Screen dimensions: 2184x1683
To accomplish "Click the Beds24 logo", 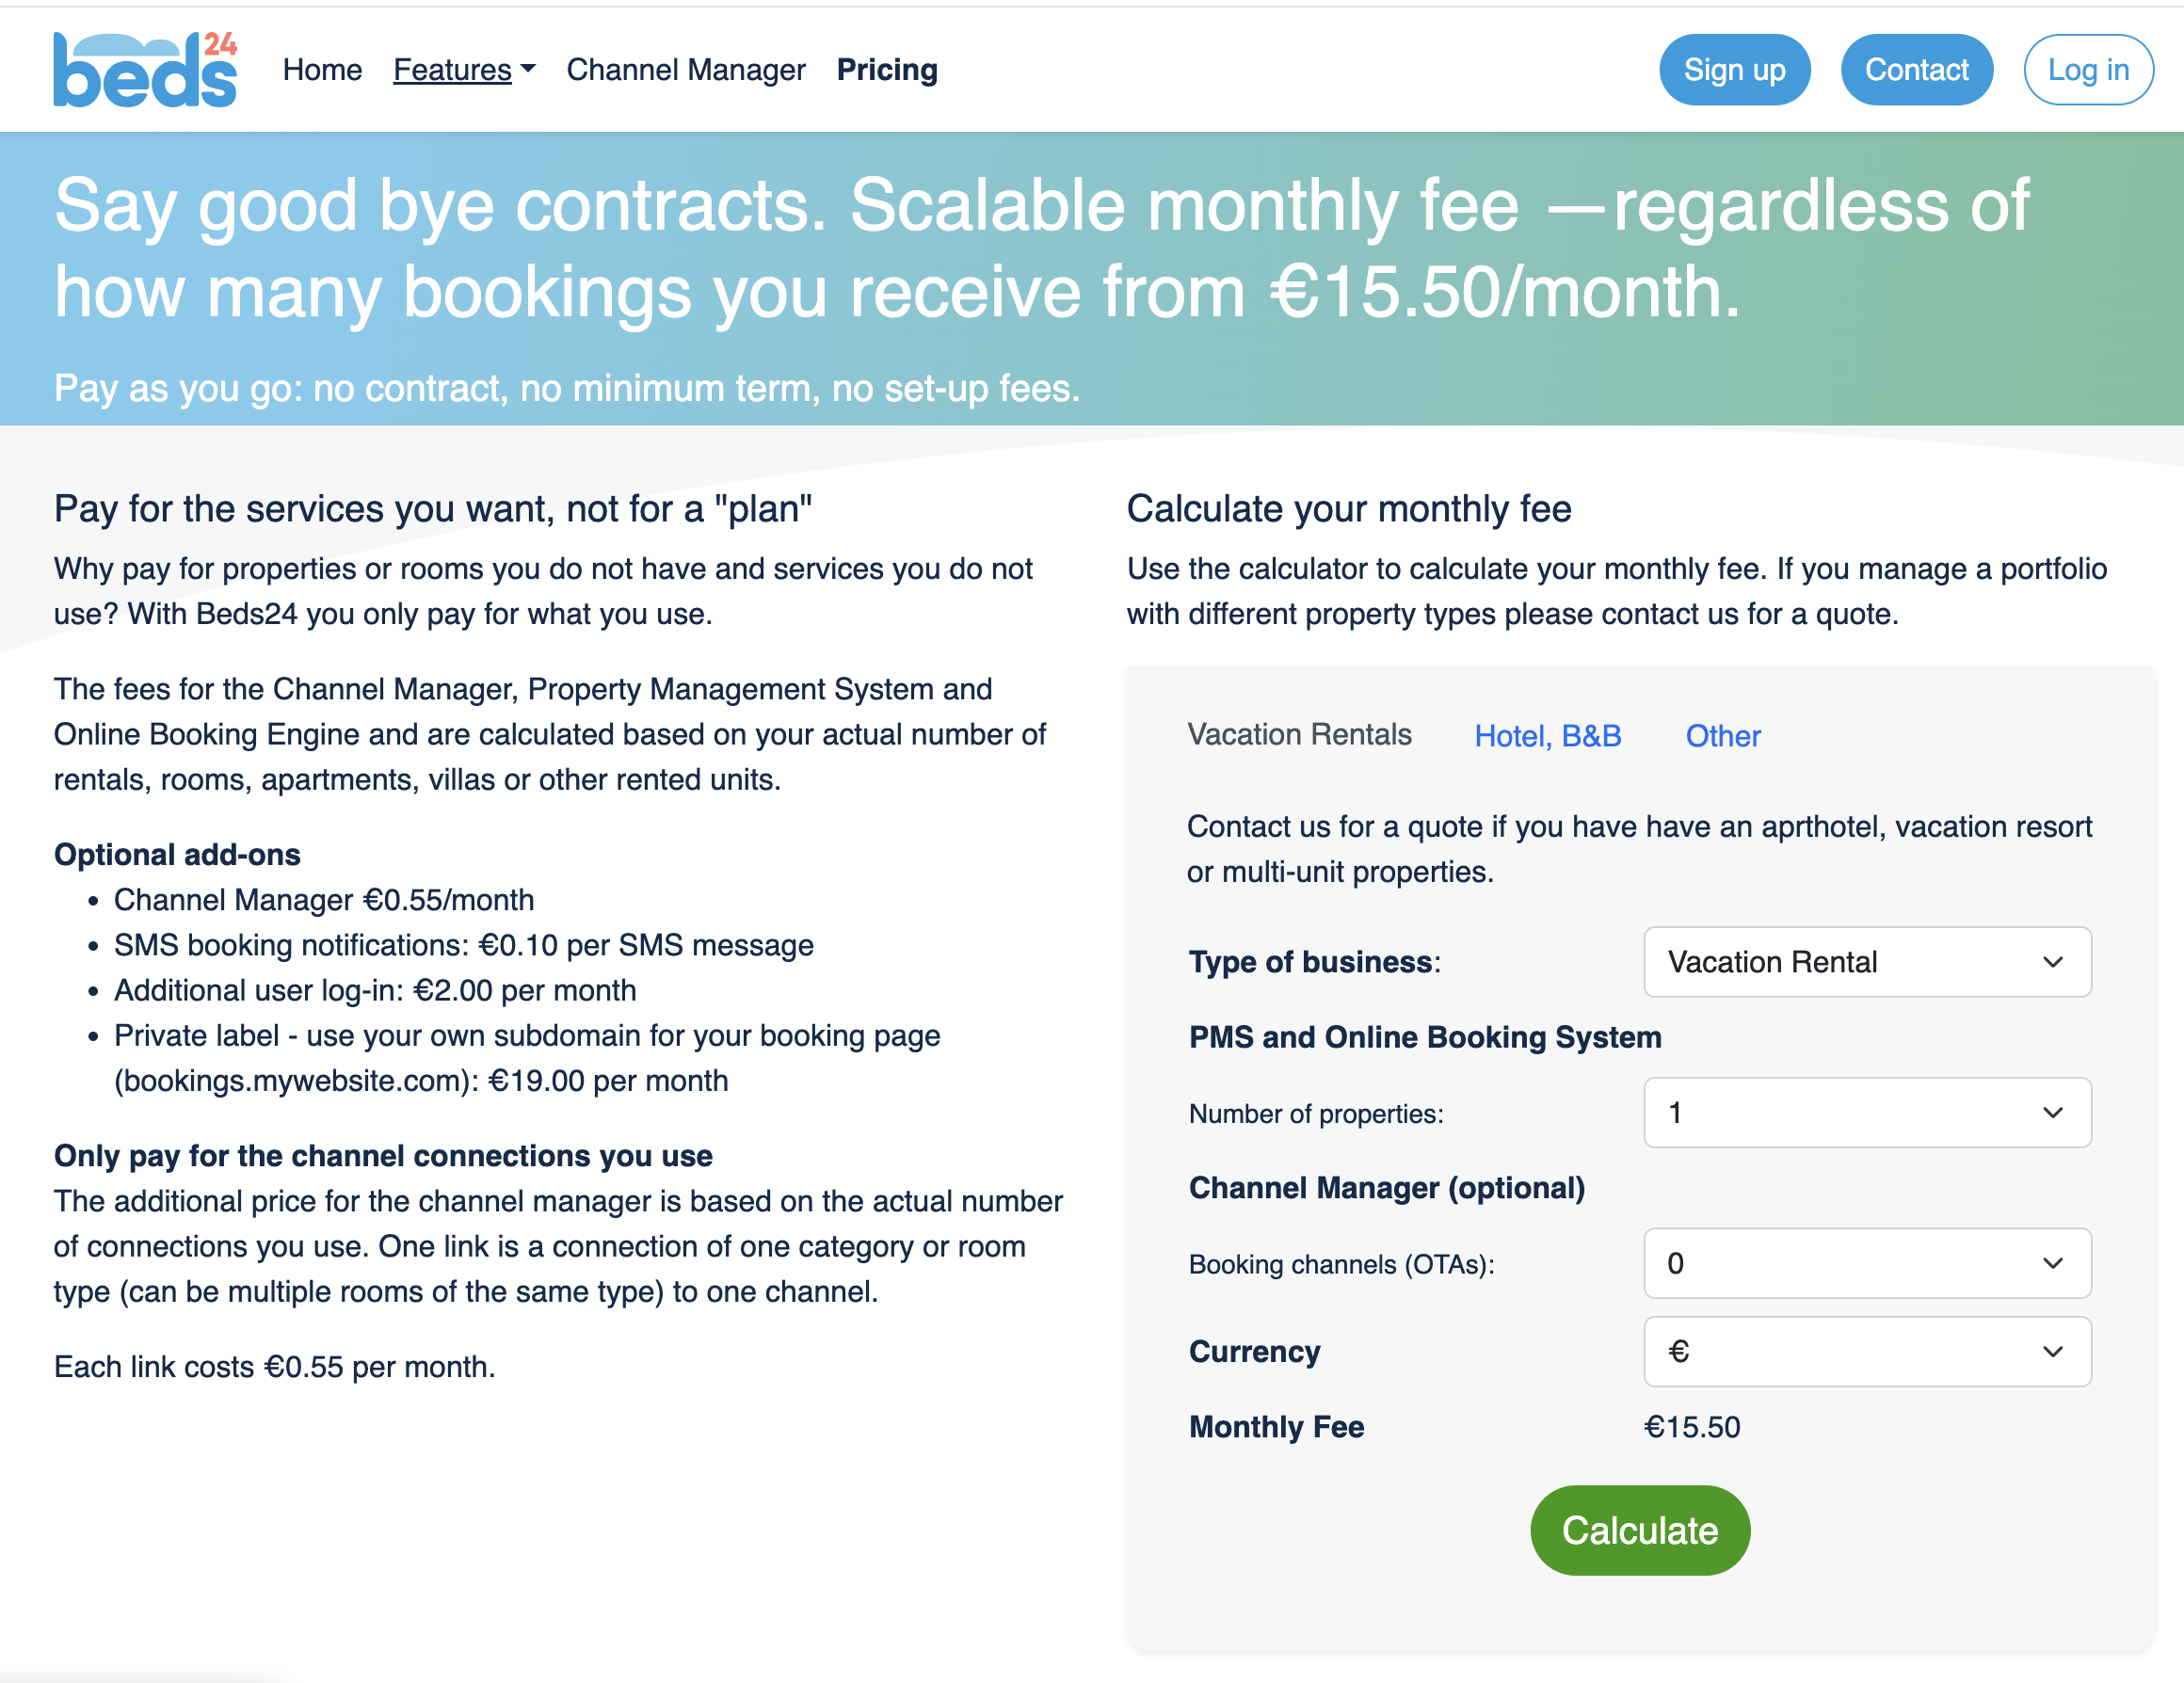I will coord(145,70).
